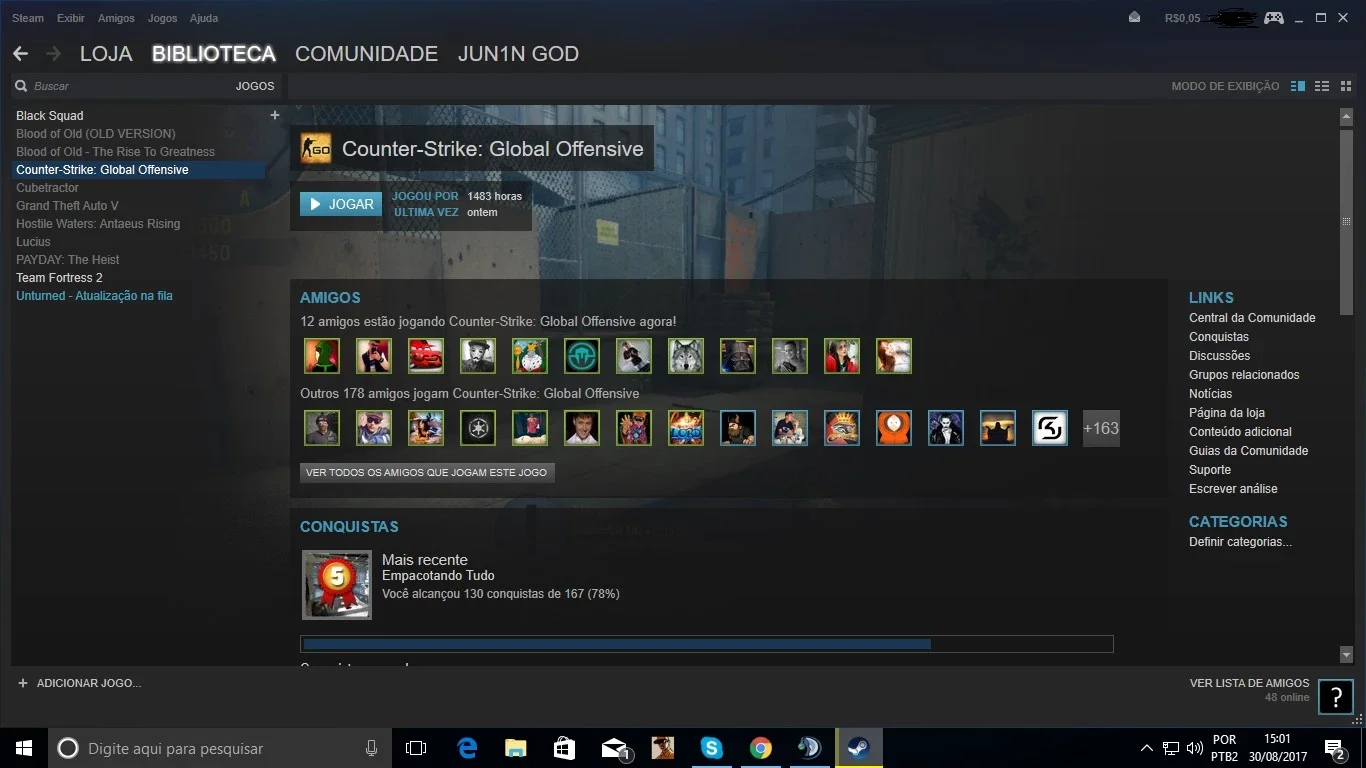This screenshot has height=768, width=1366.
Task: Click the Steam icon in the taskbar
Action: [859, 748]
